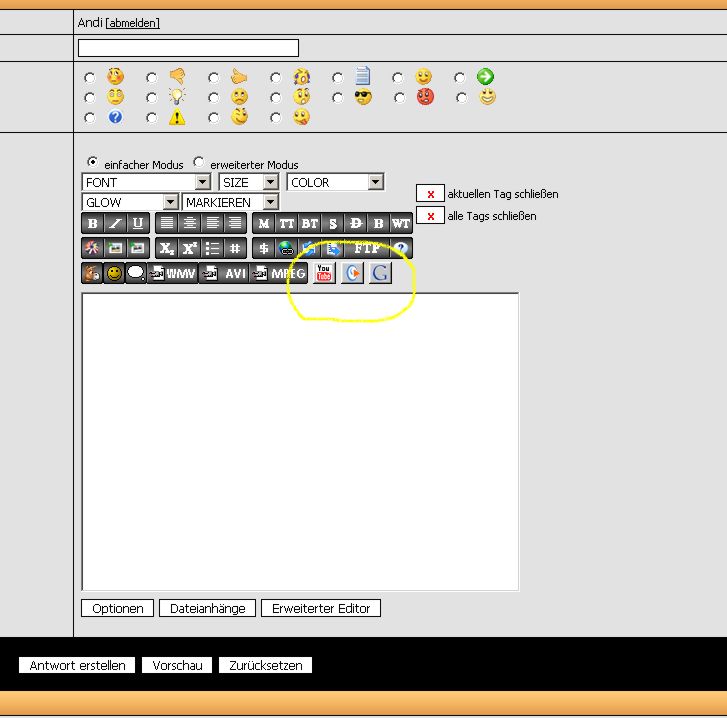Apply underline formatting

[138, 223]
